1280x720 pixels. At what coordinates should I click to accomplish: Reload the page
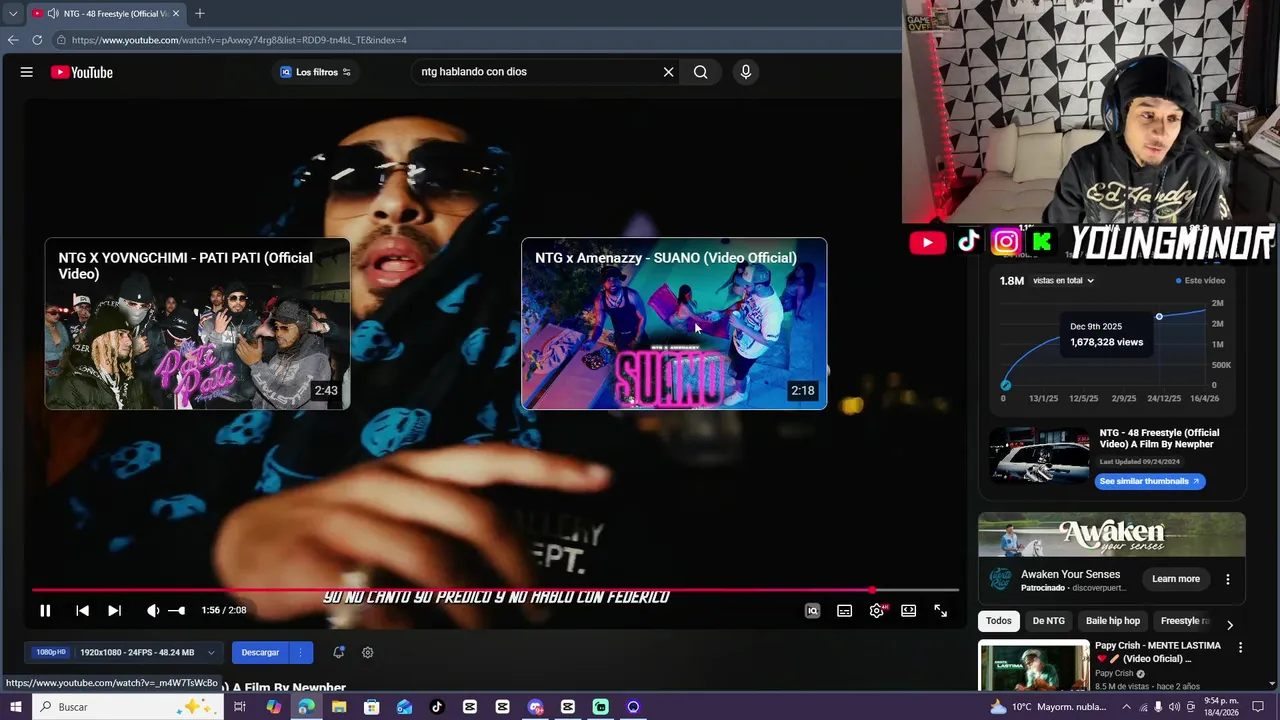pyautogui.click(x=37, y=40)
